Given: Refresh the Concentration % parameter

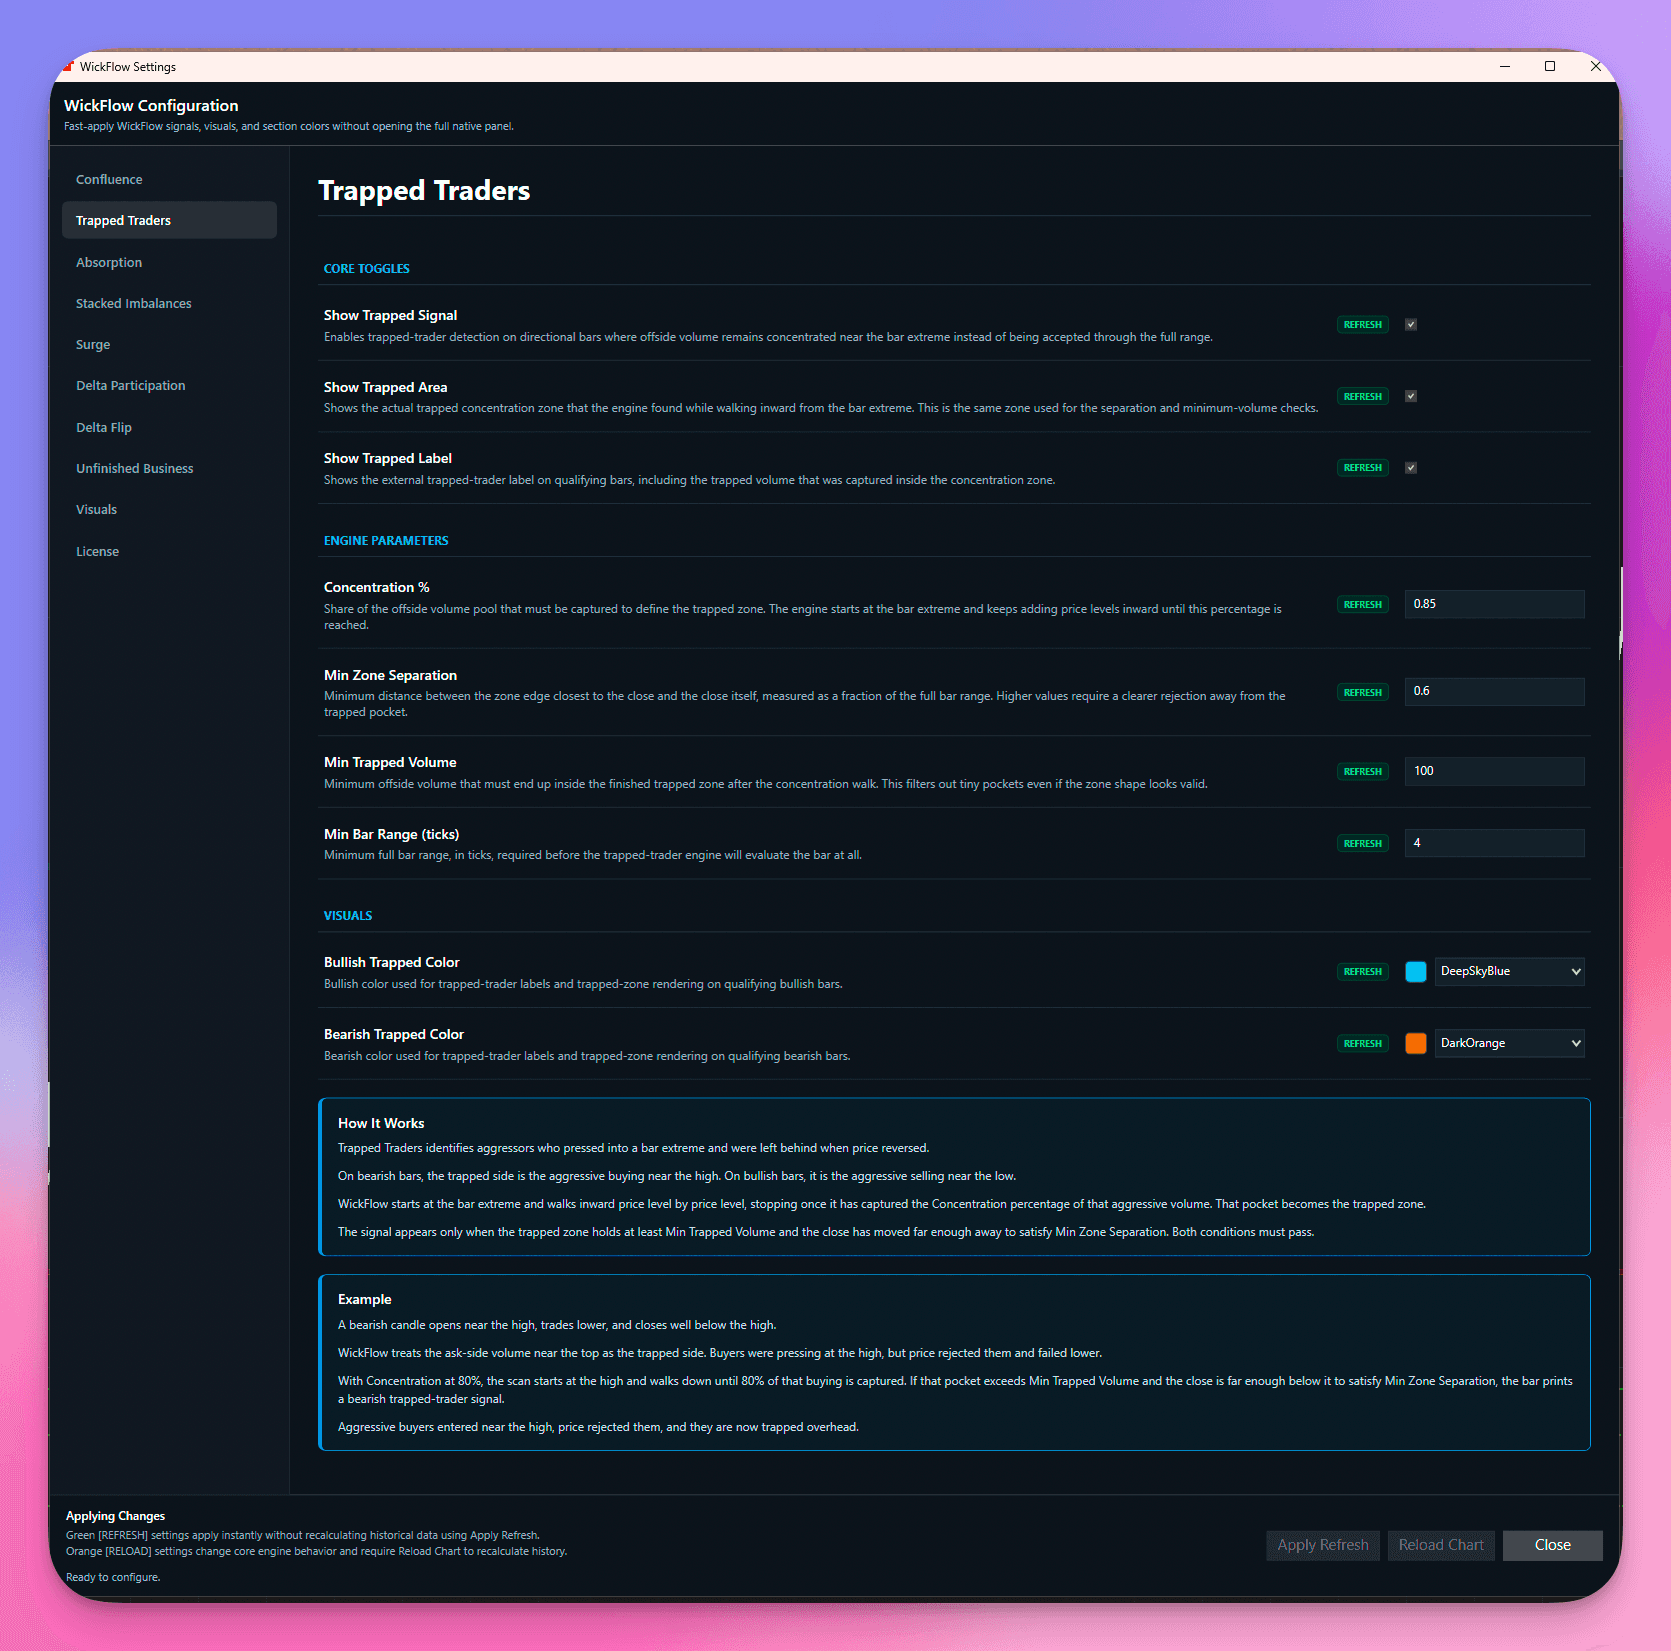Looking at the screenshot, I should [1362, 604].
